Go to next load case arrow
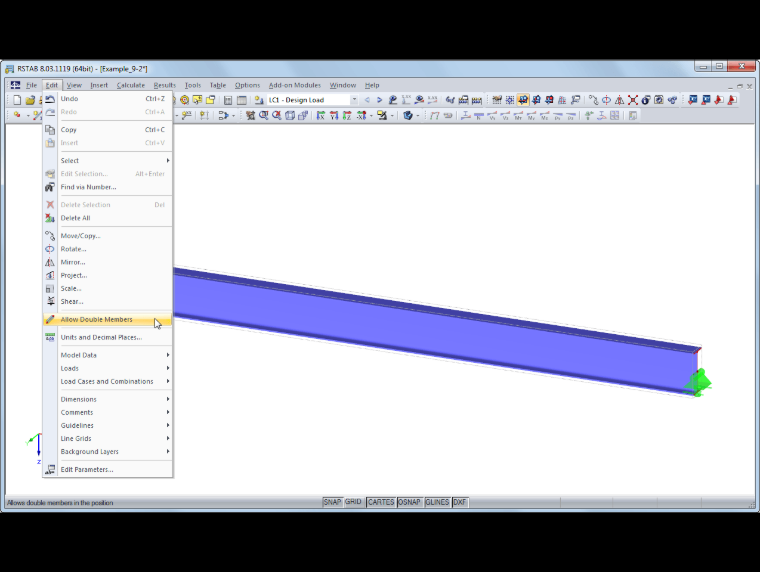760x572 pixels. [x=379, y=100]
